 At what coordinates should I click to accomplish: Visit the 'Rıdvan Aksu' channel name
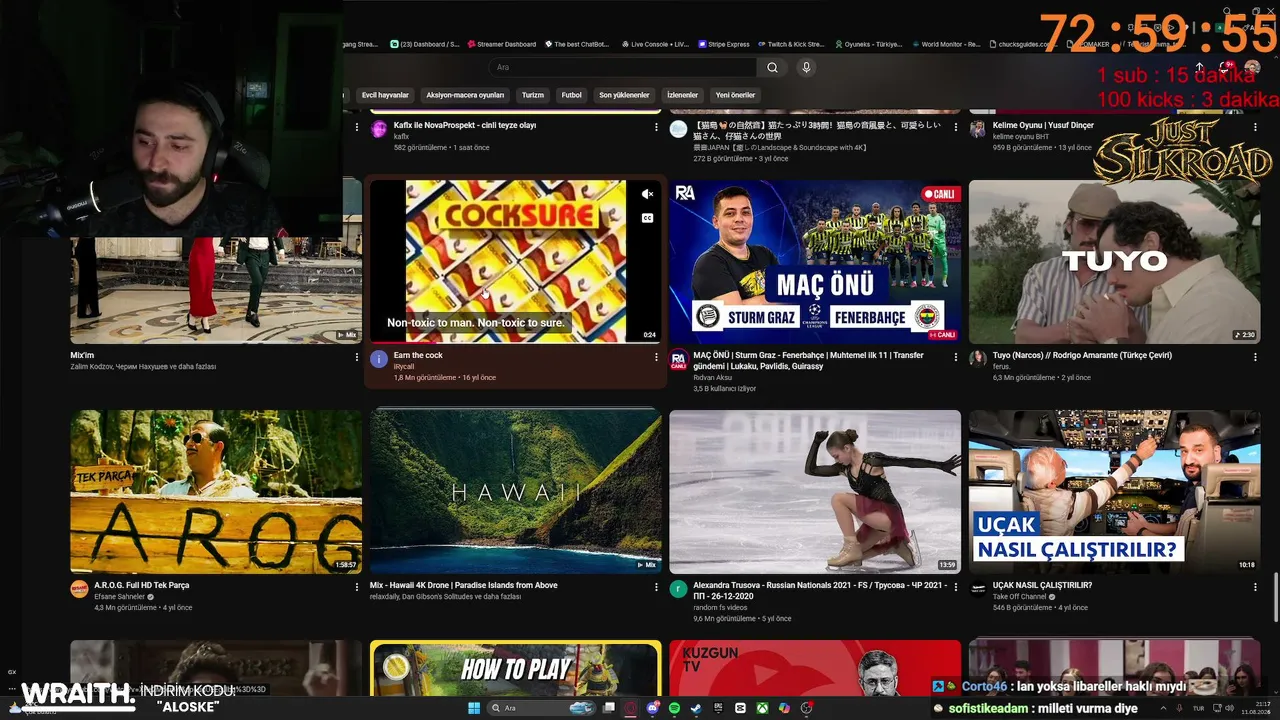tap(713, 377)
